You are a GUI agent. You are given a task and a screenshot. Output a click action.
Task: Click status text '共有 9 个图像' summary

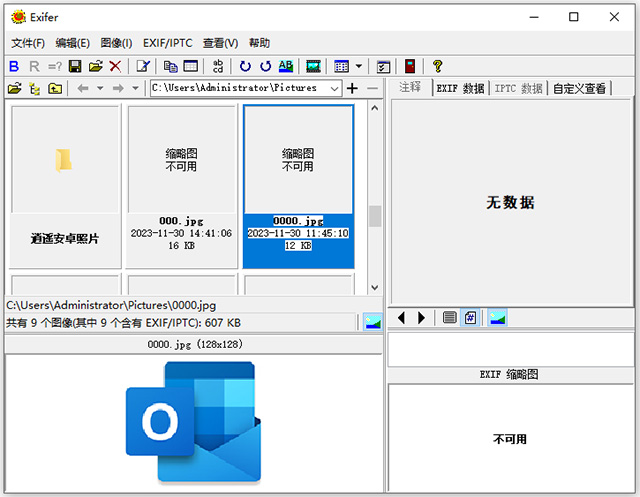click(123, 323)
